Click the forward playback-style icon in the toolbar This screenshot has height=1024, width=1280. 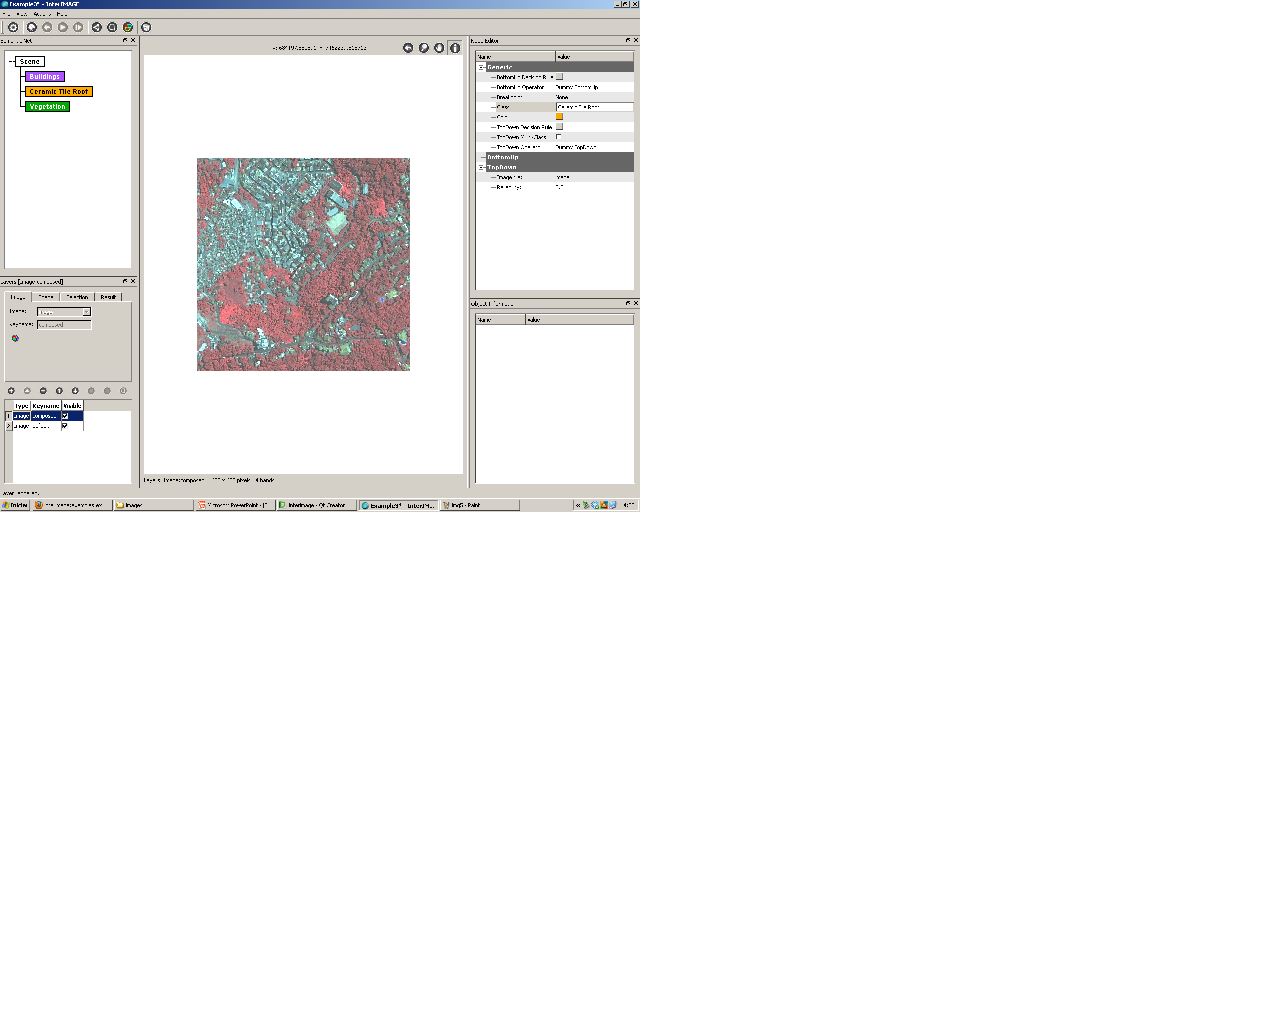point(62,27)
